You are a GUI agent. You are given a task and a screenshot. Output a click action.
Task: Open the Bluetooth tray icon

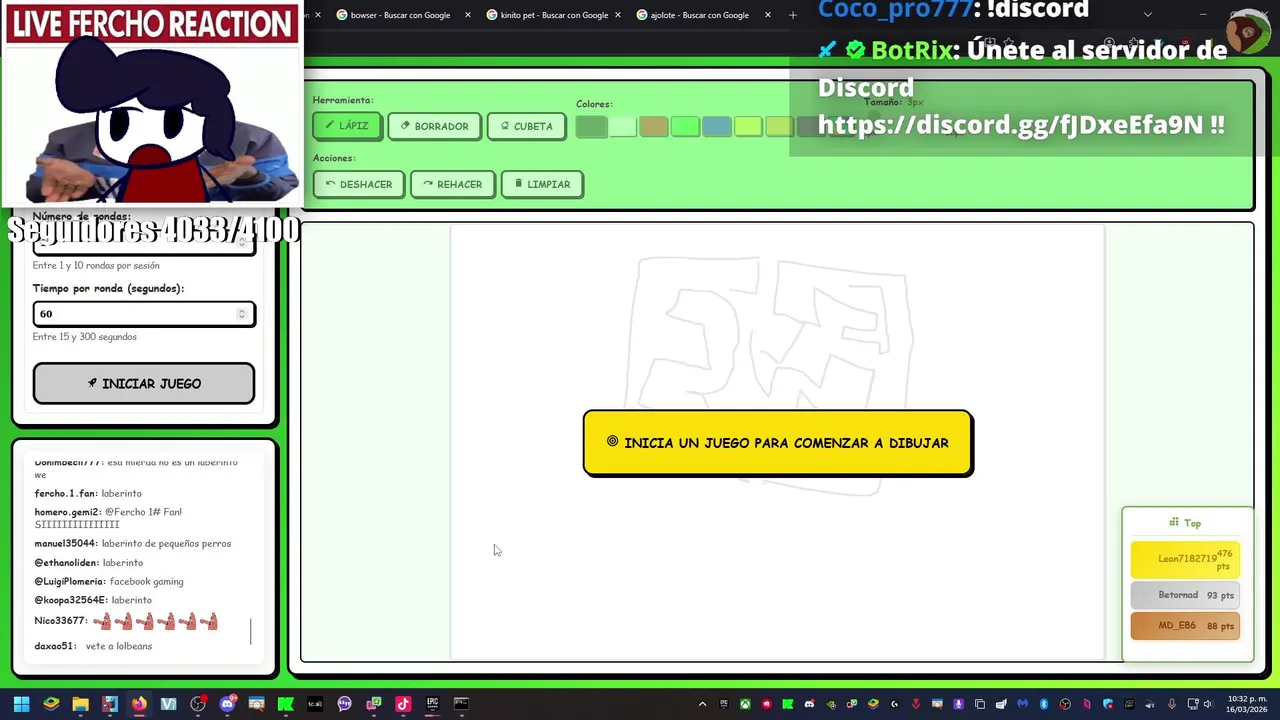[1043, 704]
